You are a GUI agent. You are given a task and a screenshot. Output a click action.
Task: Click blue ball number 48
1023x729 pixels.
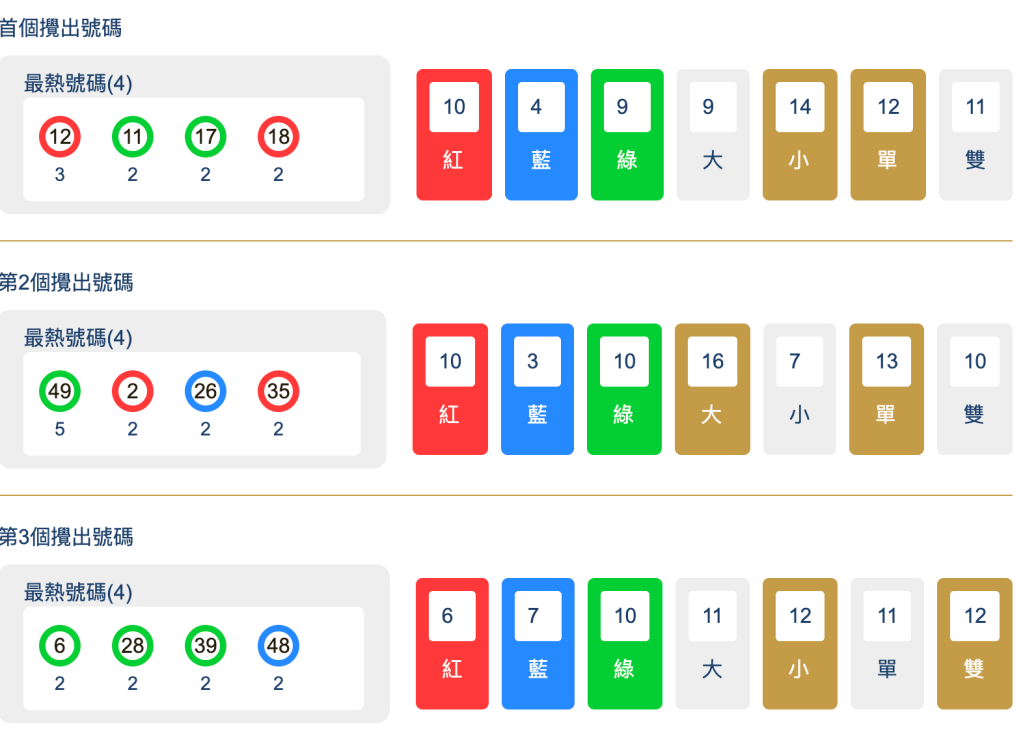(278, 646)
